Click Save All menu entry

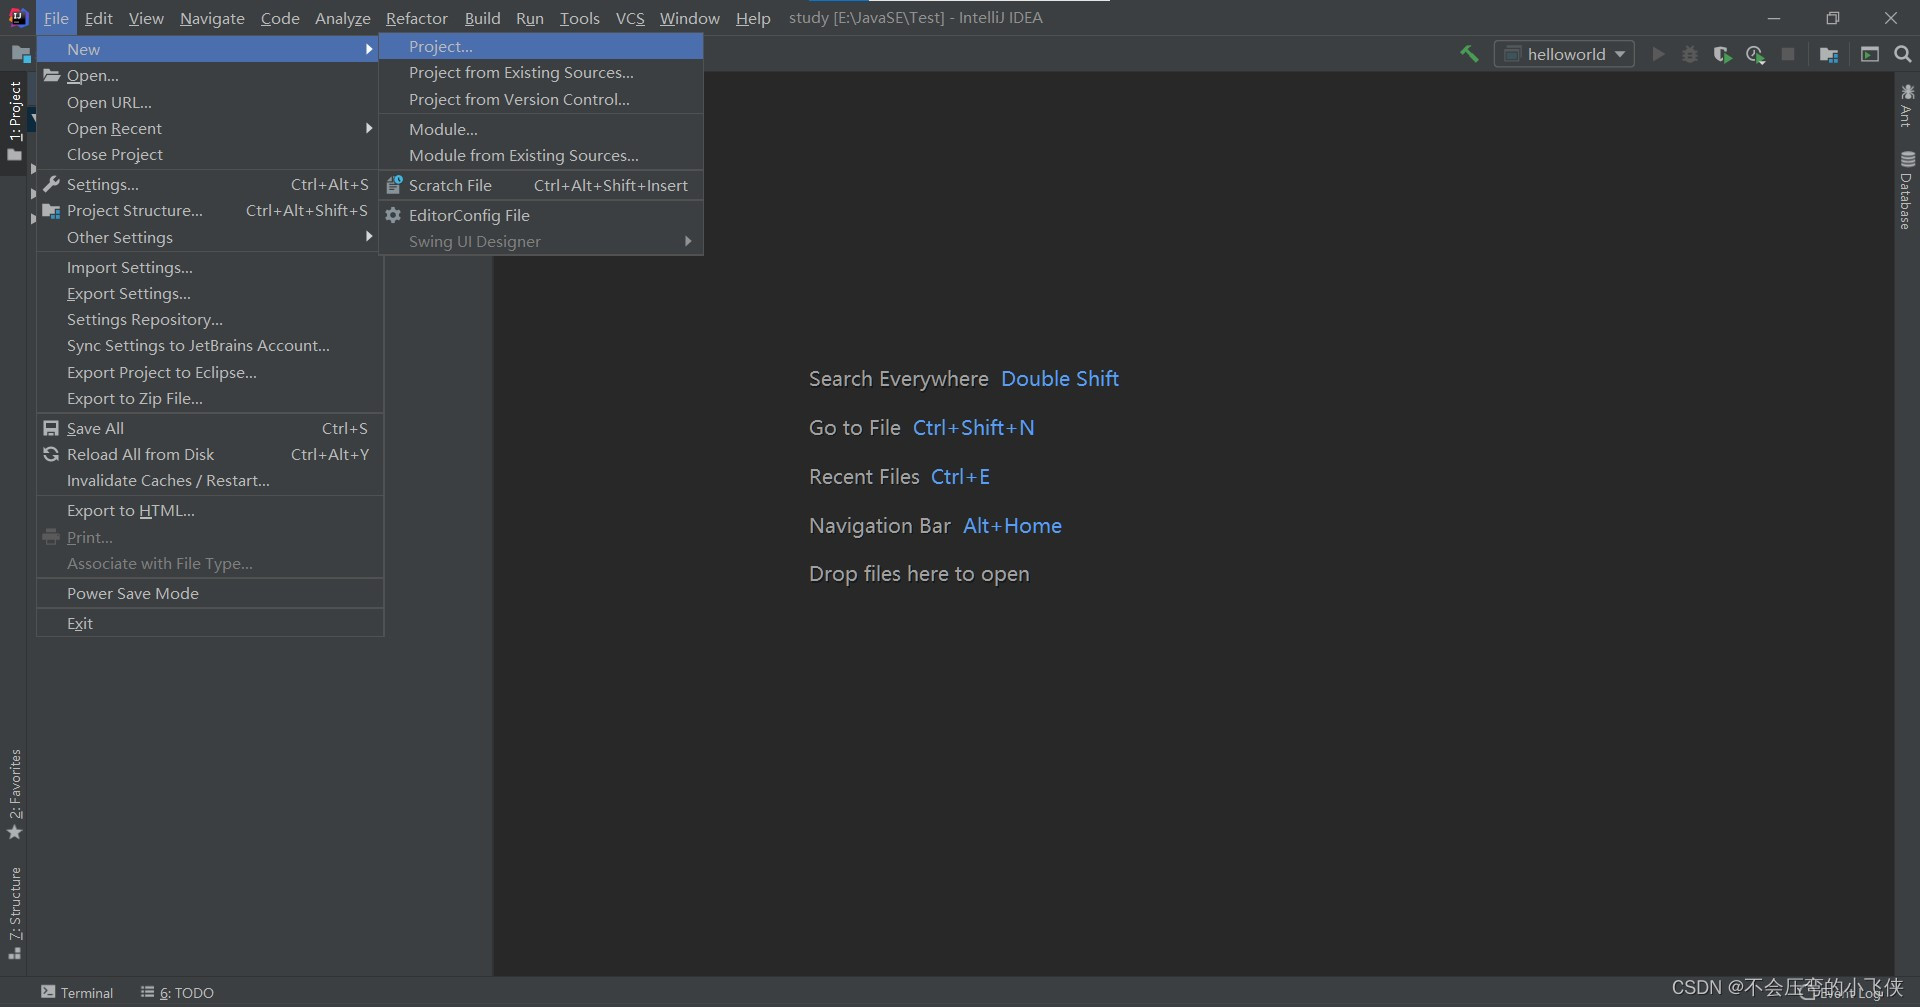tap(208, 428)
